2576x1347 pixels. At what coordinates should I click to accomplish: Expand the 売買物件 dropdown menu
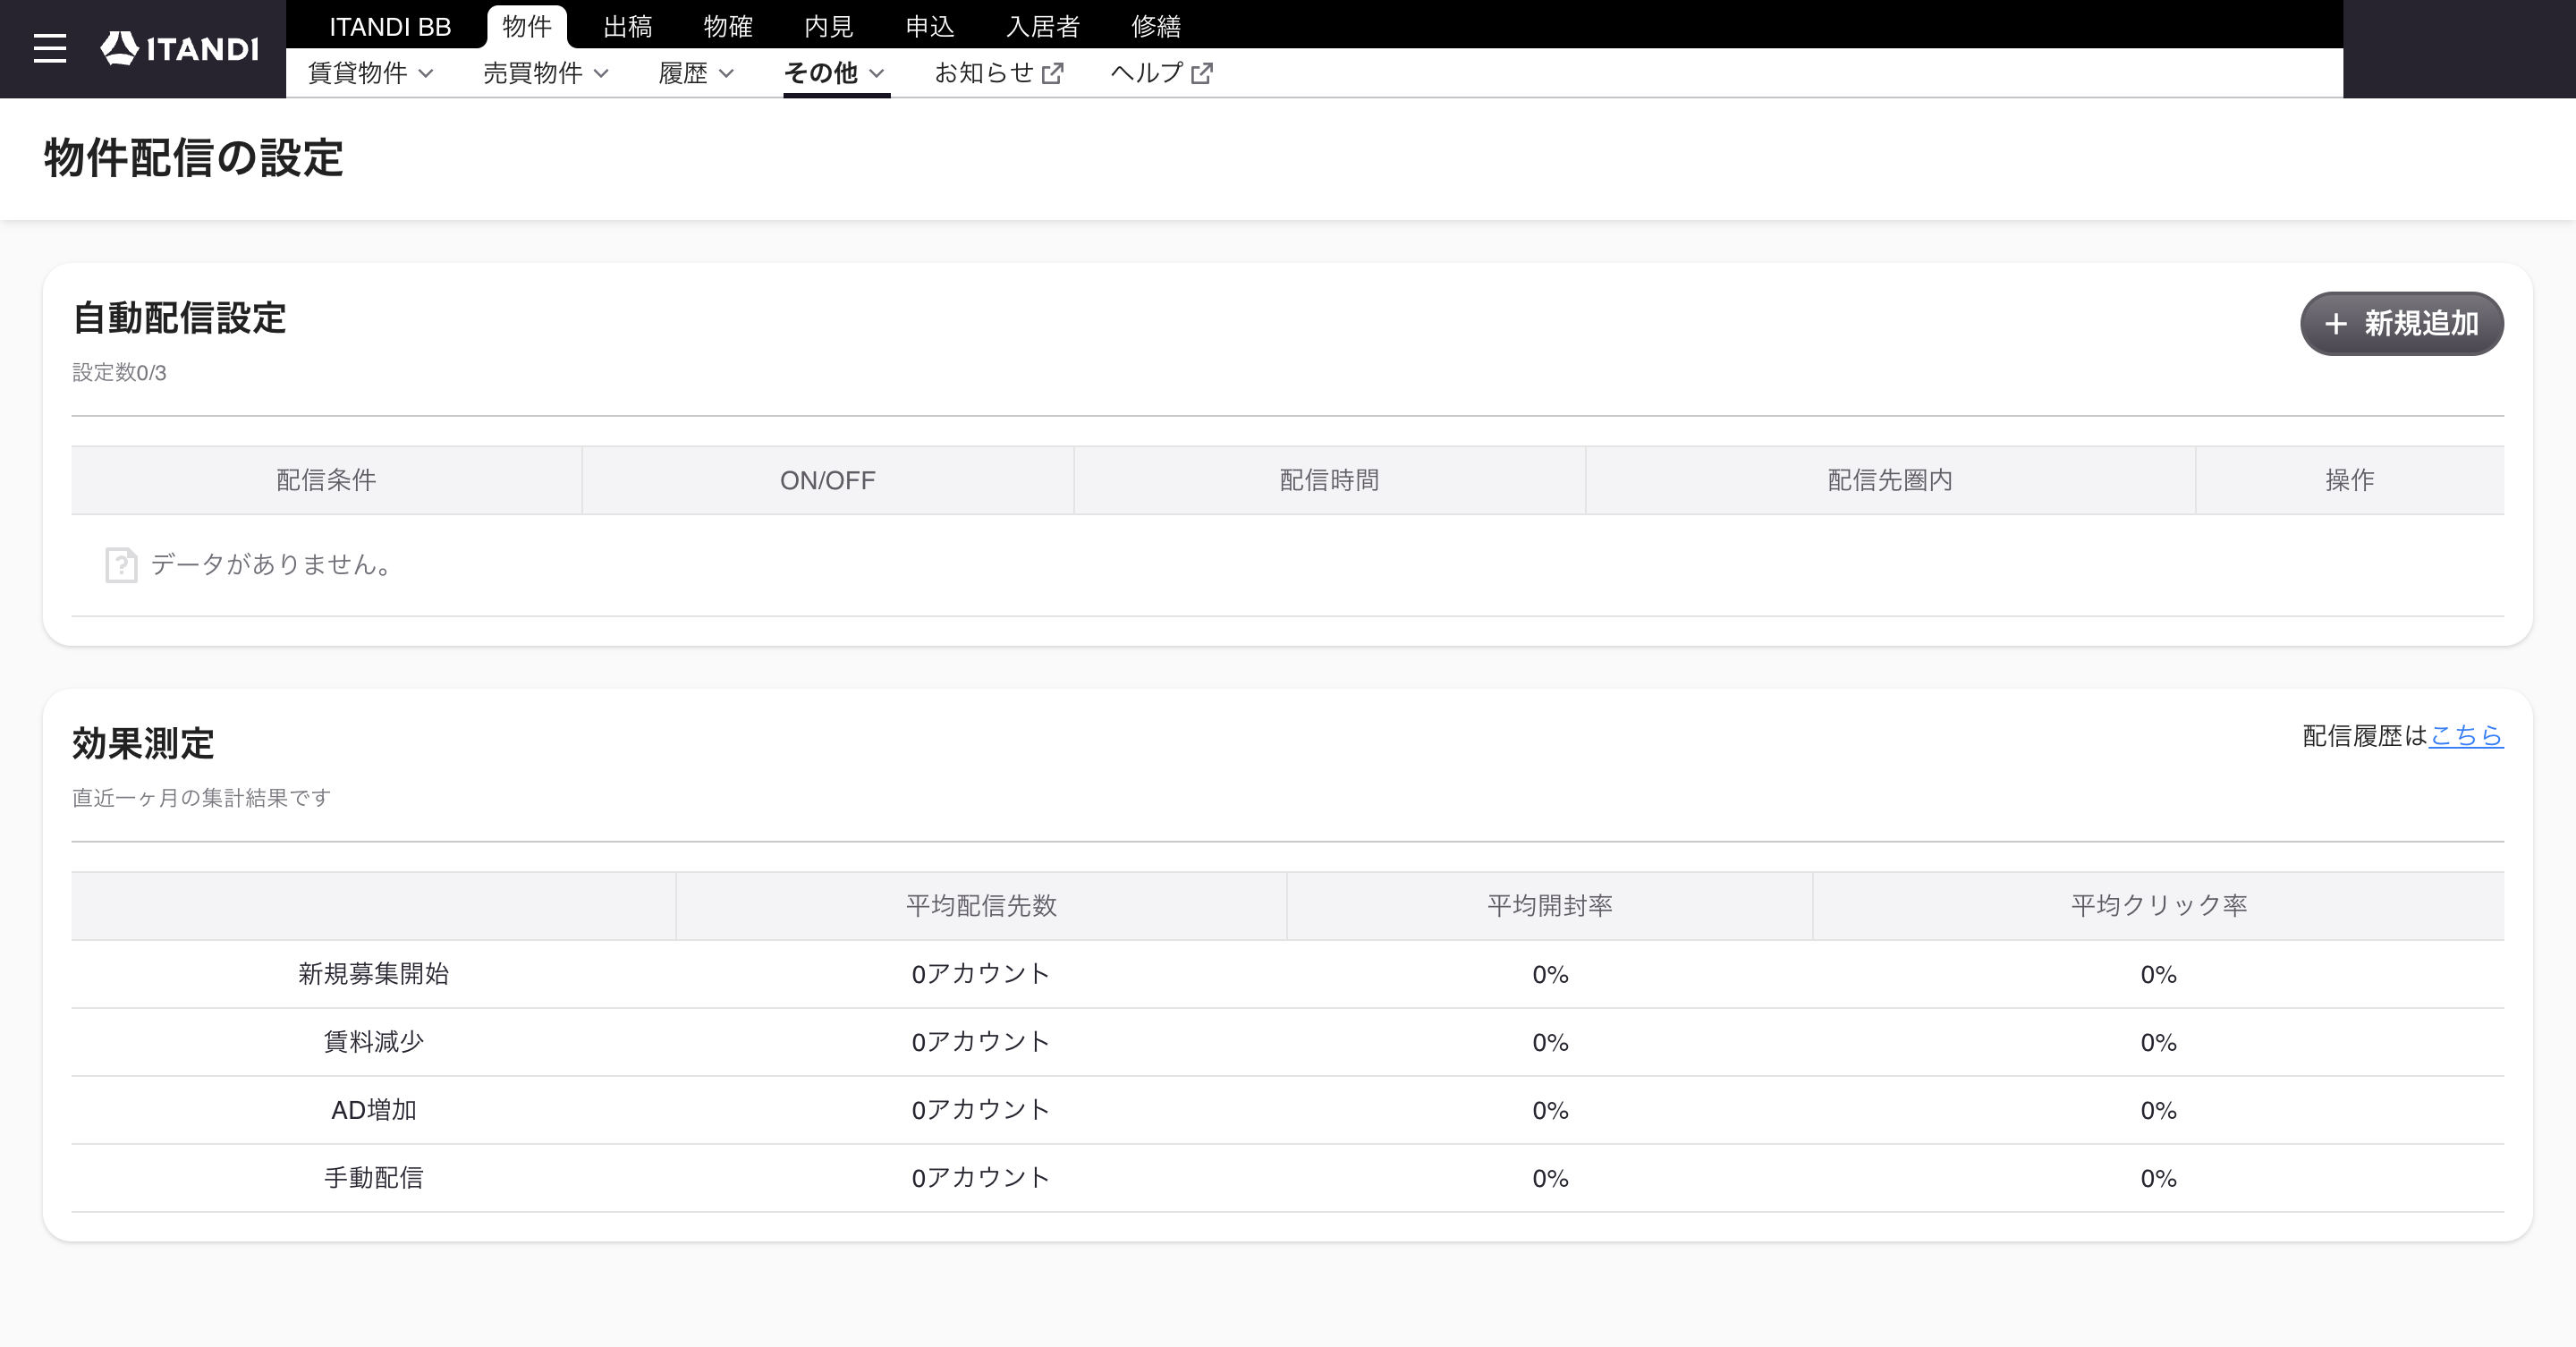(x=546, y=73)
